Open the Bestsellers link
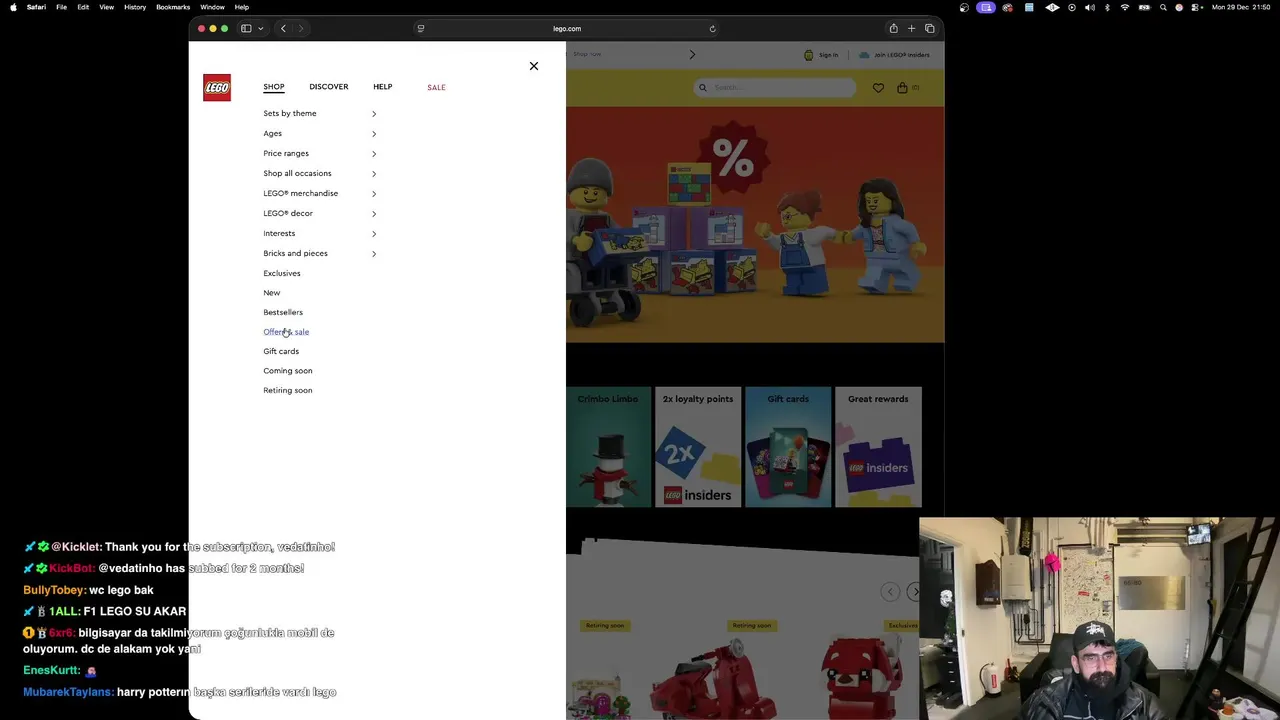 click(x=283, y=312)
